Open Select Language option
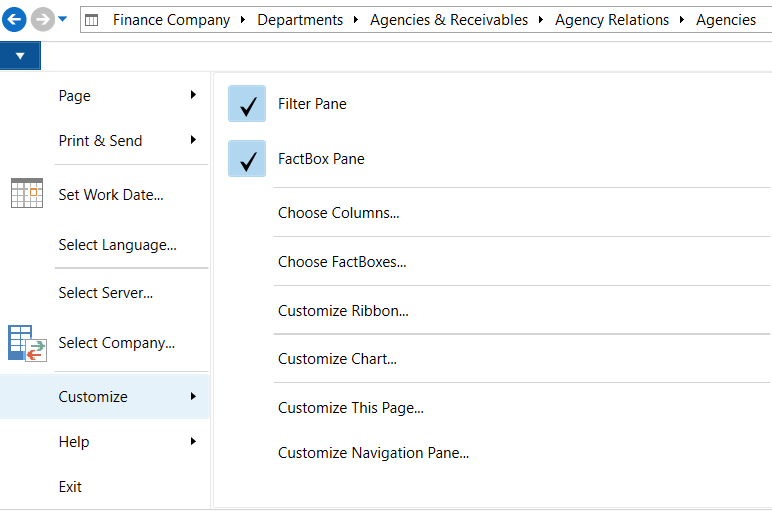The width and height of the screenshot is (772, 511). pyautogui.click(x=117, y=245)
